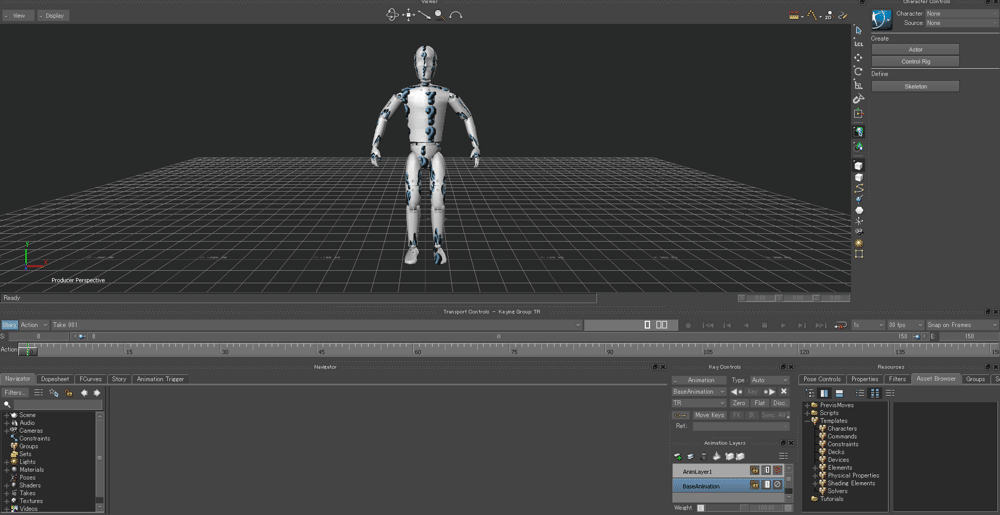The image size is (1000, 515).
Task: Click the 2D magnet icon above viewer
Action: point(828,15)
